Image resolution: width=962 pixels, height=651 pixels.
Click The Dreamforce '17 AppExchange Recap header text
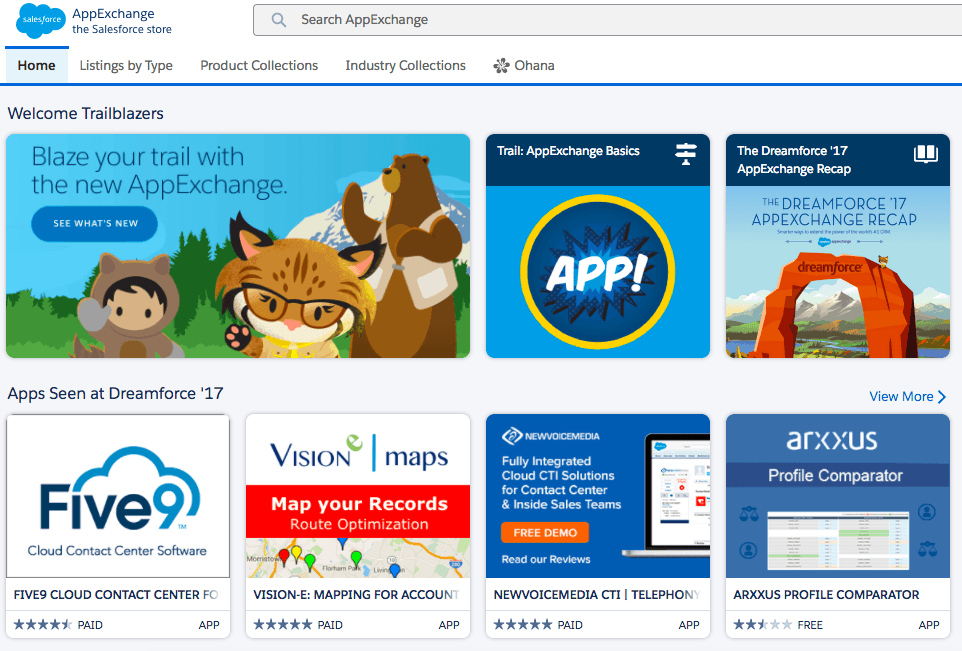[x=794, y=160]
